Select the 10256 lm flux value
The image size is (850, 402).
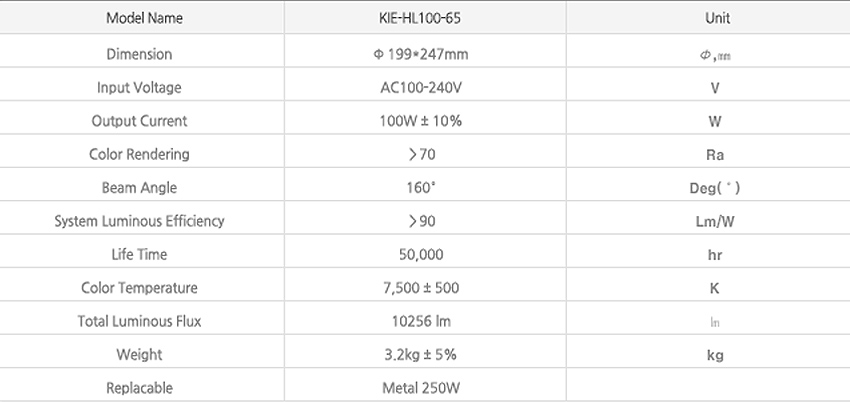(x=421, y=322)
